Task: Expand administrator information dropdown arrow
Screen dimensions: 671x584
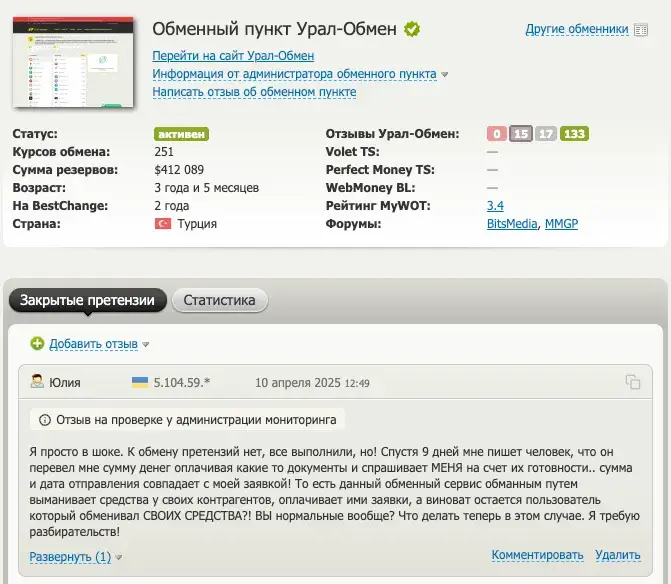Action: tap(445, 74)
